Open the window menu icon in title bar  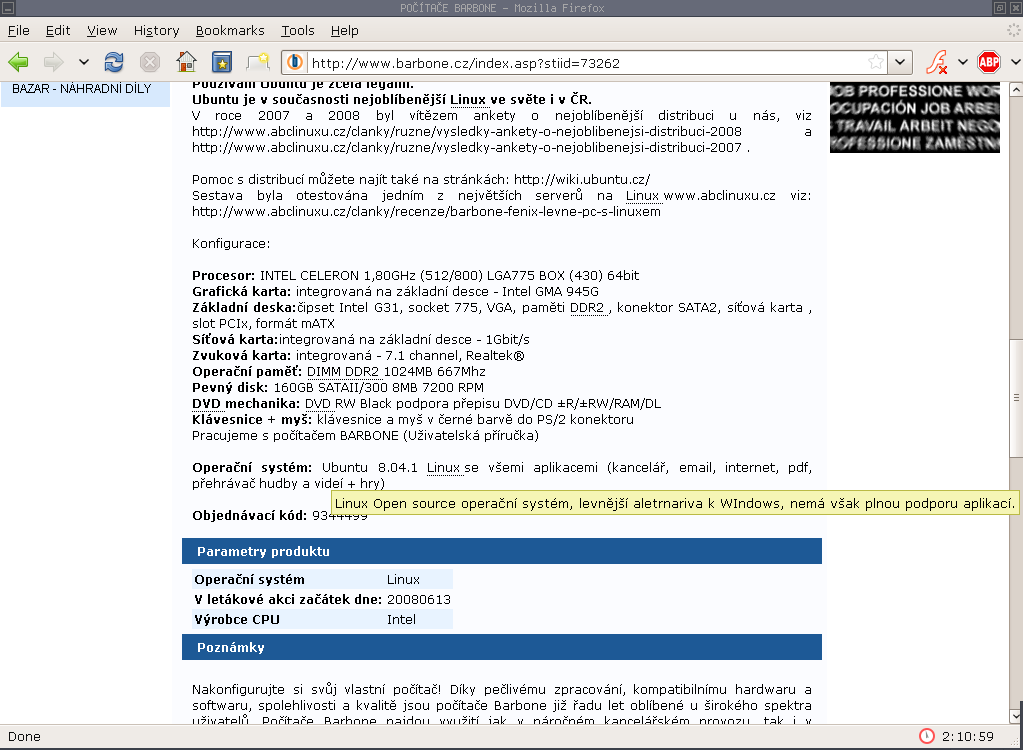pyautogui.click(x=8, y=8)
